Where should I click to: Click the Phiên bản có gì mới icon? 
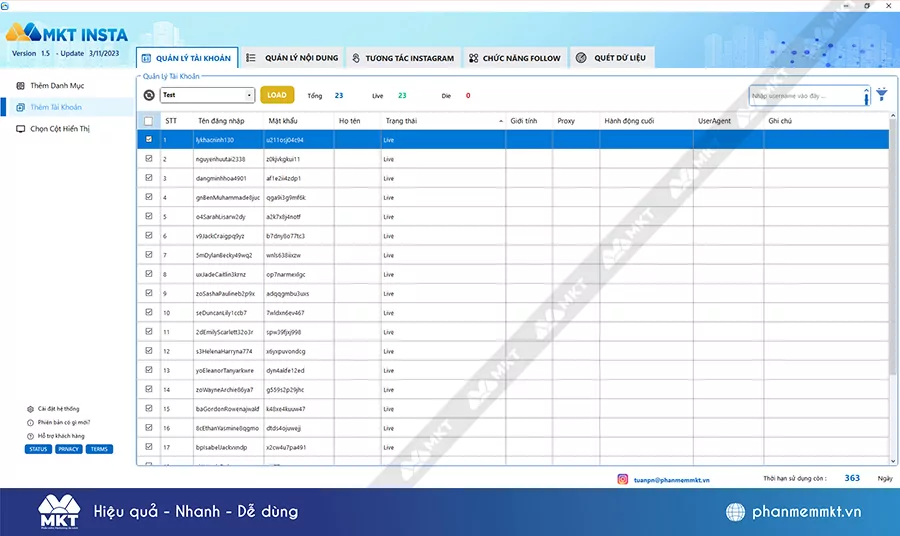pos(30,422)
